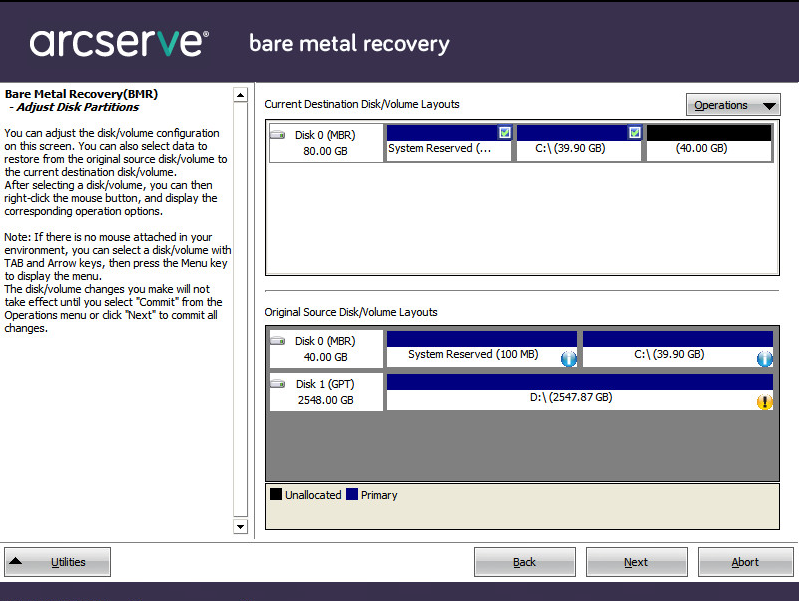Abort the bare metal recovery

pos(745,562)
